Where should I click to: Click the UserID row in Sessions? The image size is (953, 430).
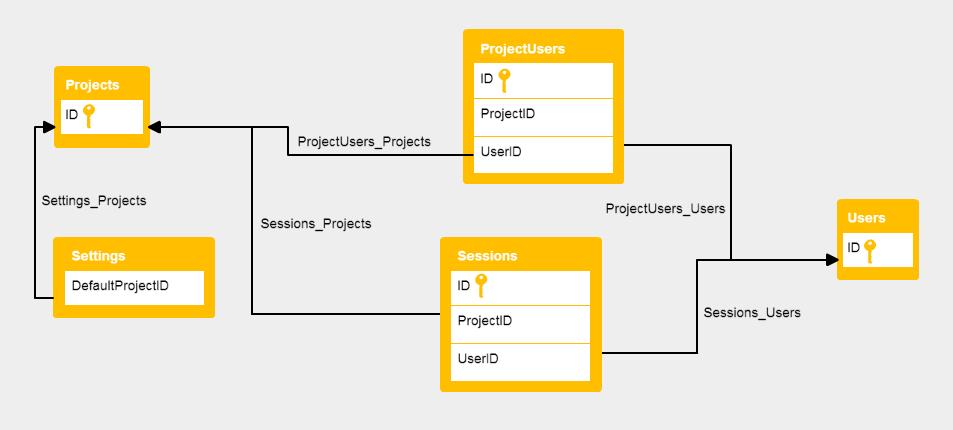point(478,359)
